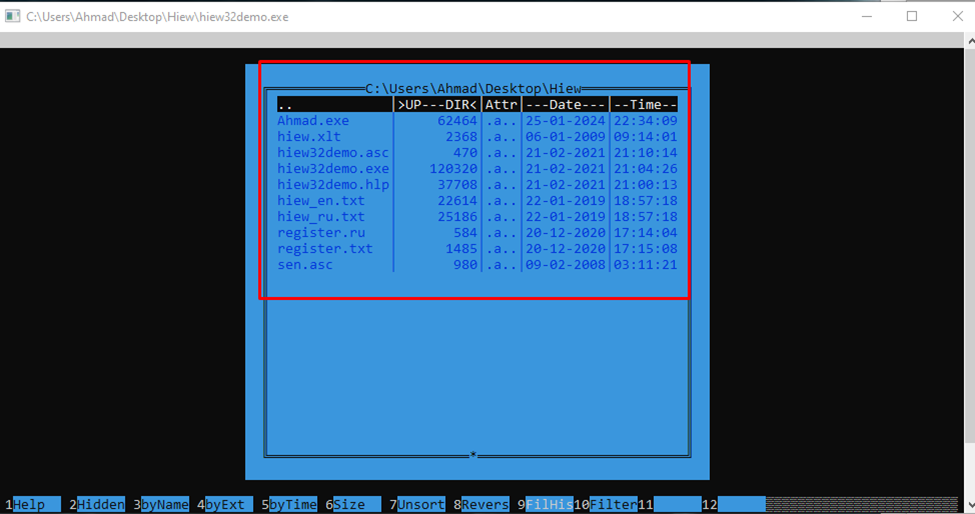Click the 7Unsort function key
Screen dimensions: 975x514
coord(417,504)
